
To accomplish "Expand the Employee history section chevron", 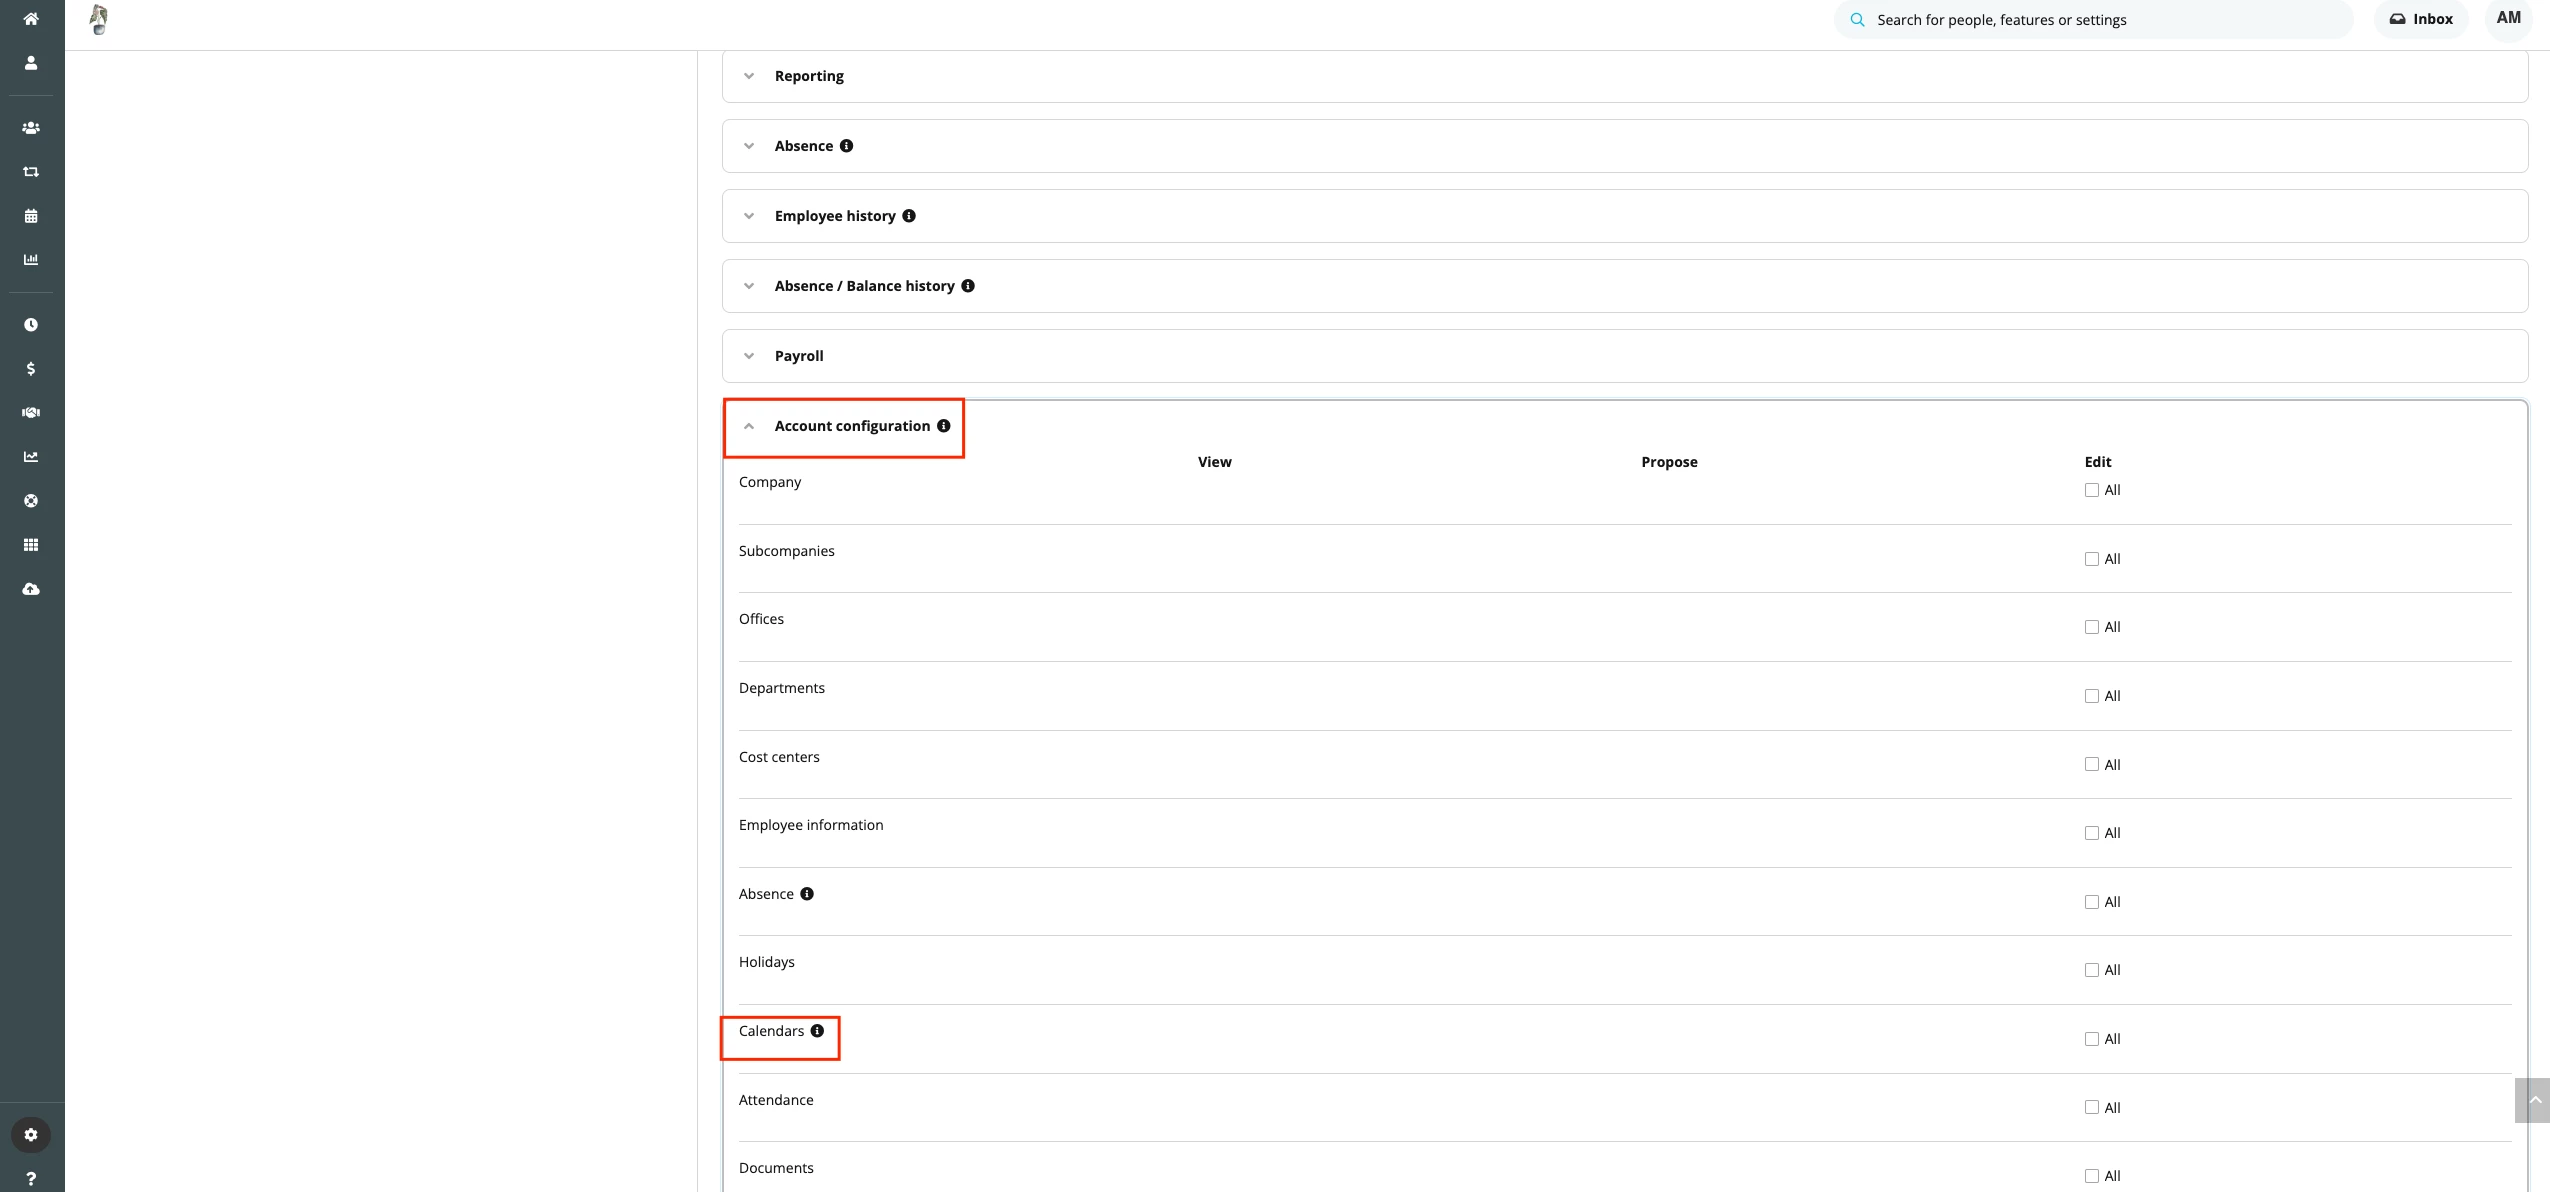I will pos(749,216).
